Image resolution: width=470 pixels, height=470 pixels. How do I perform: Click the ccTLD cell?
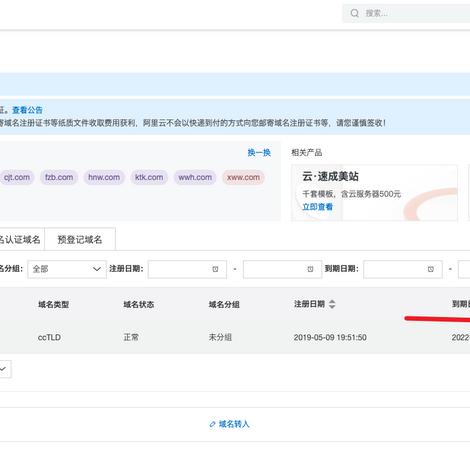pyautogui.click(x=49, y=337)
